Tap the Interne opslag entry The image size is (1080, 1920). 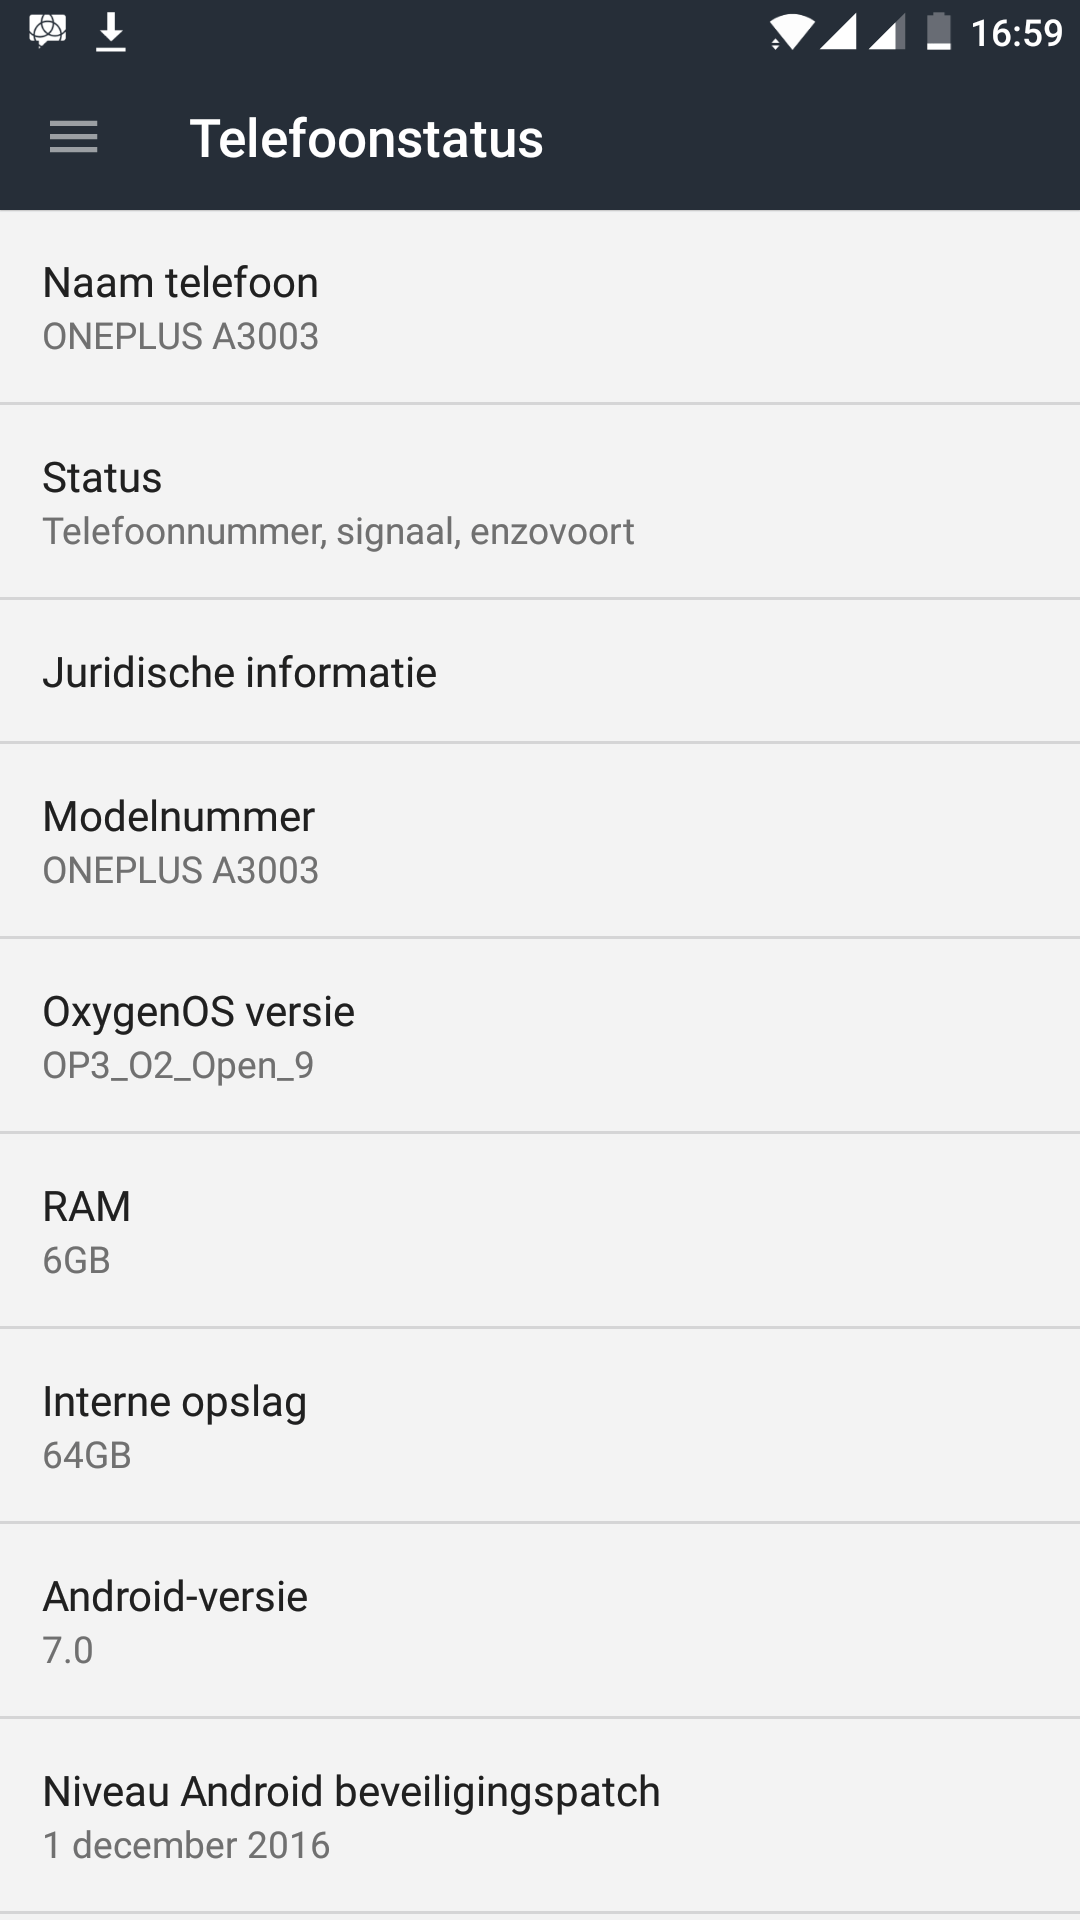click(540, 1426)
